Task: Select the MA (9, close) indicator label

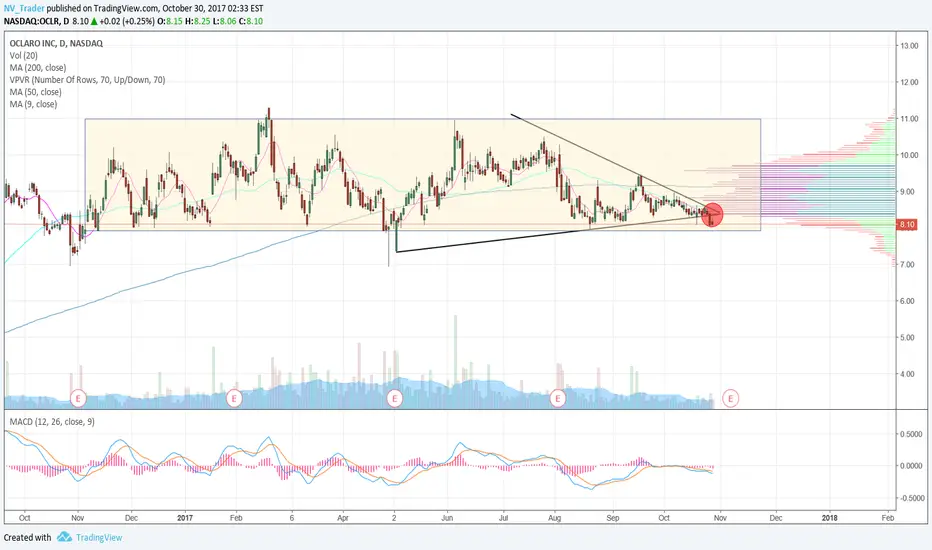Action: pyautogui.click(x=33, y=104)
